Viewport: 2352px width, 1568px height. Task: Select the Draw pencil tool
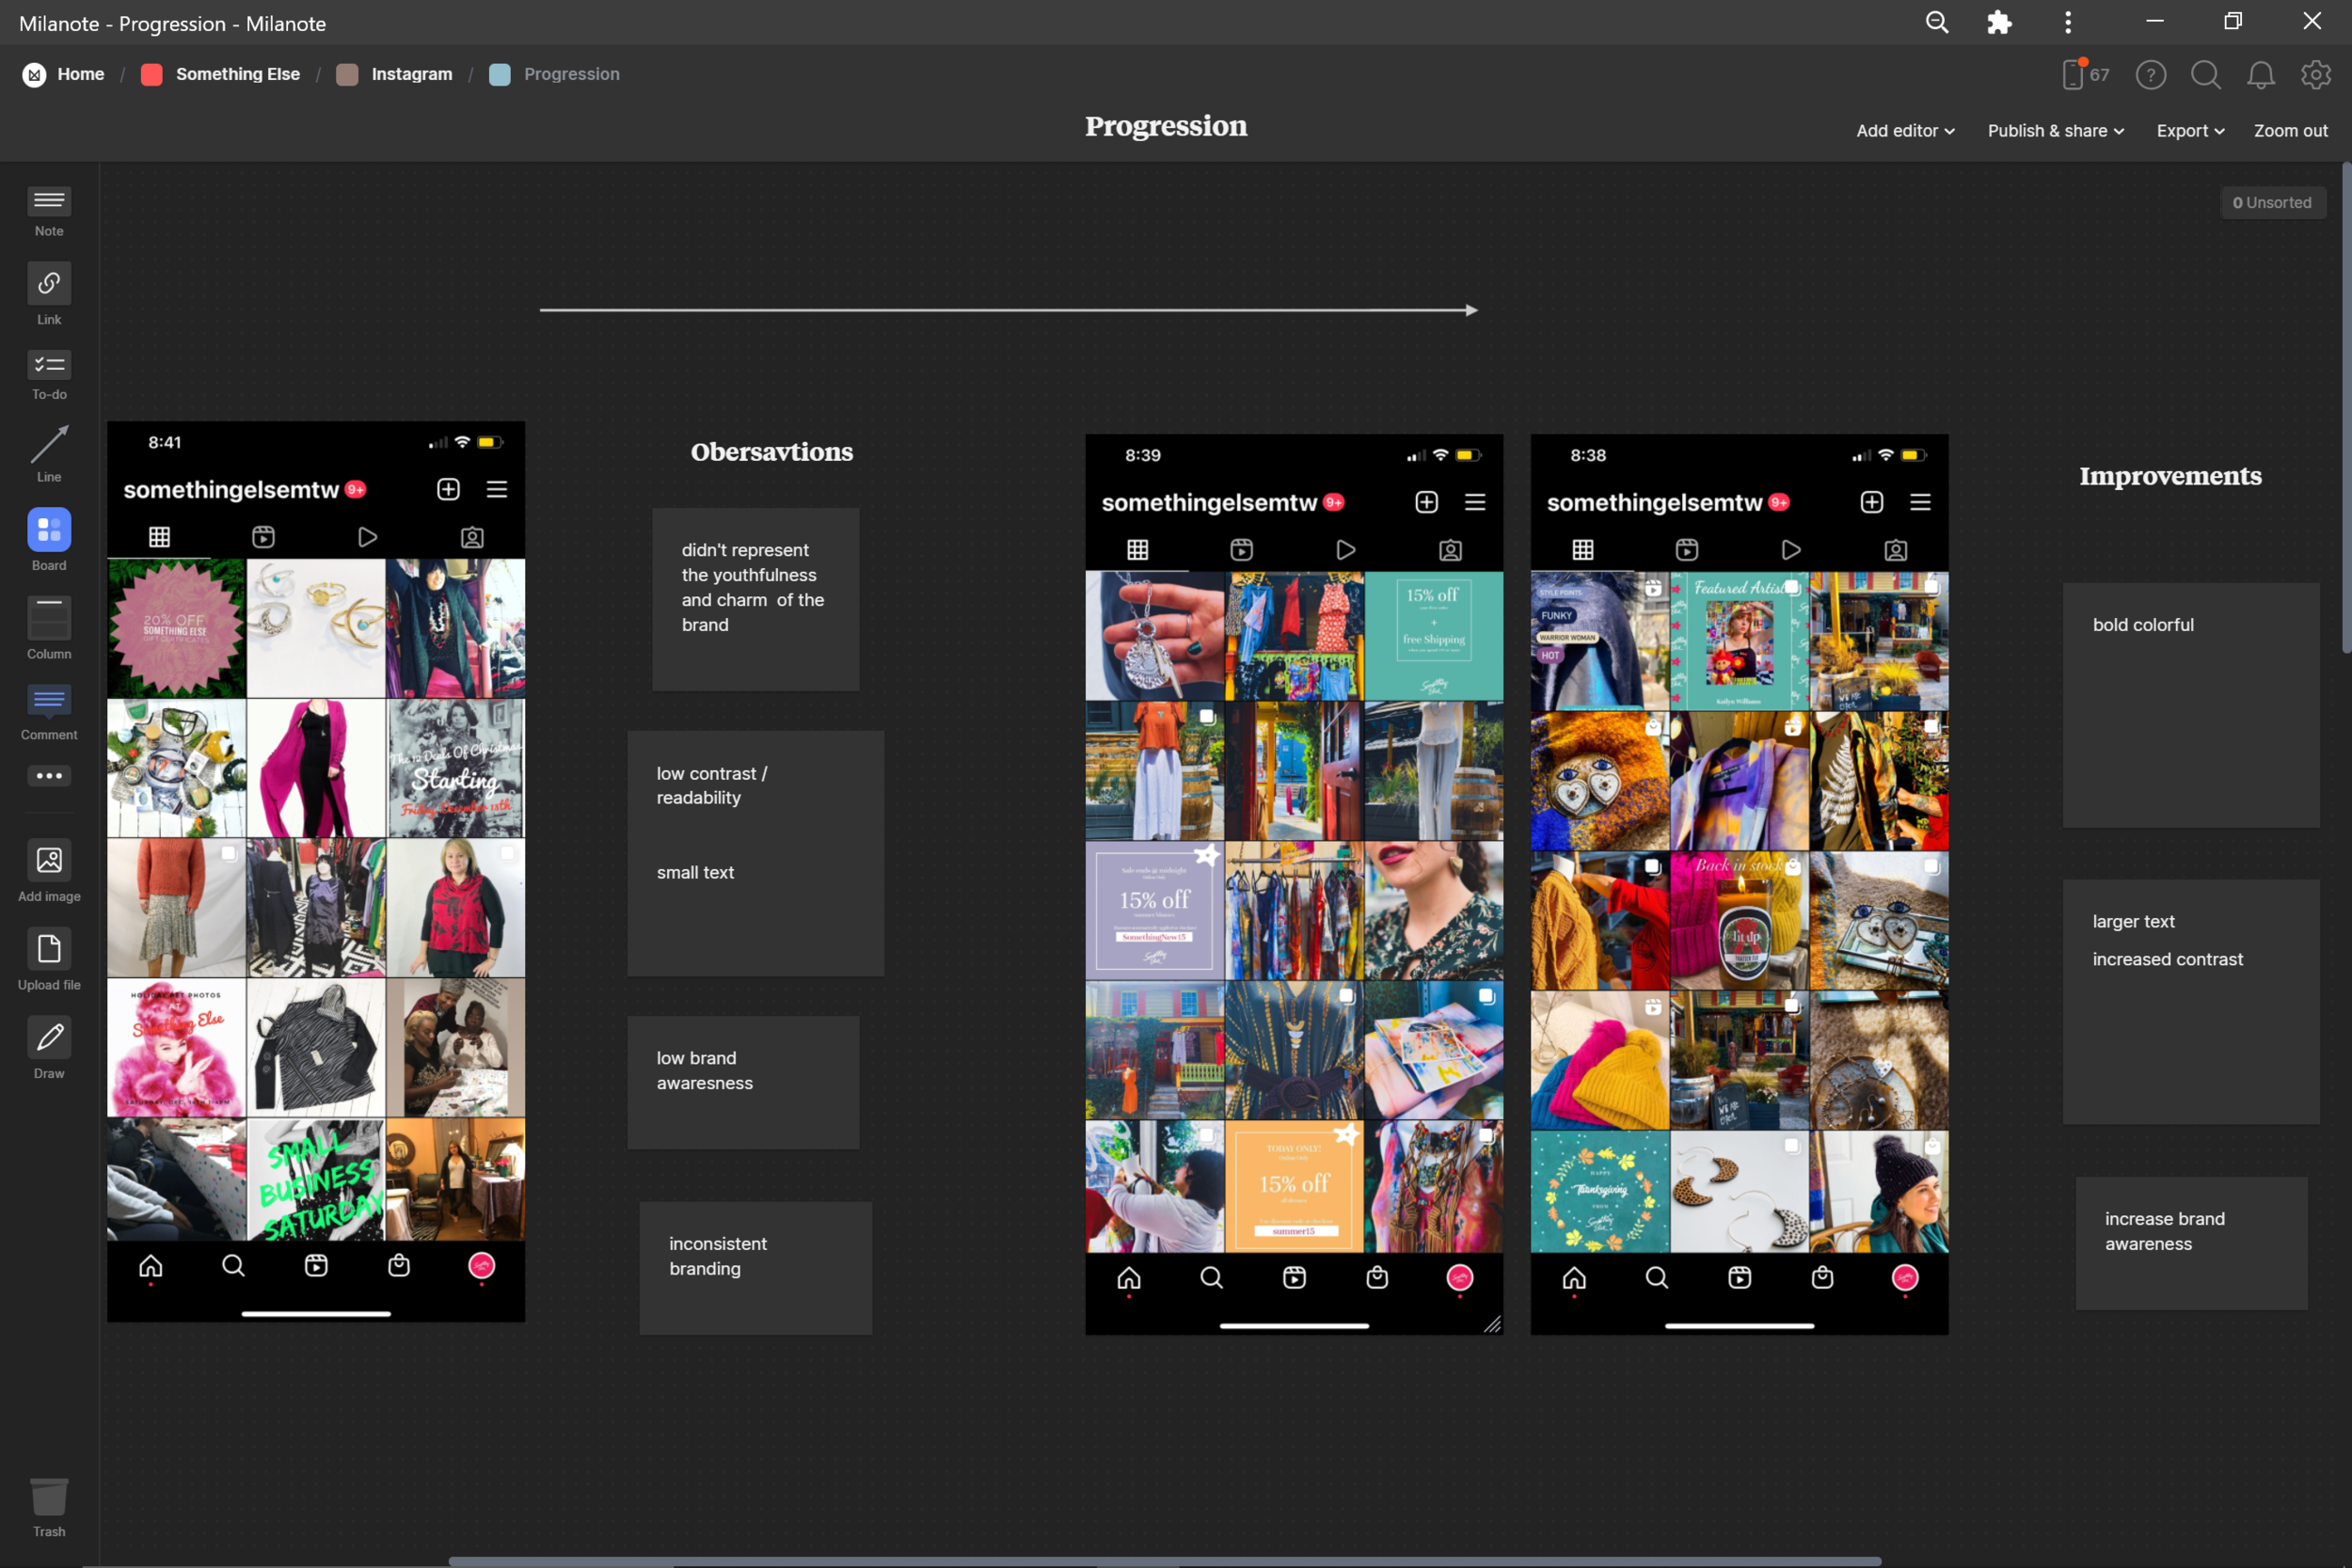pos(48,1038)
